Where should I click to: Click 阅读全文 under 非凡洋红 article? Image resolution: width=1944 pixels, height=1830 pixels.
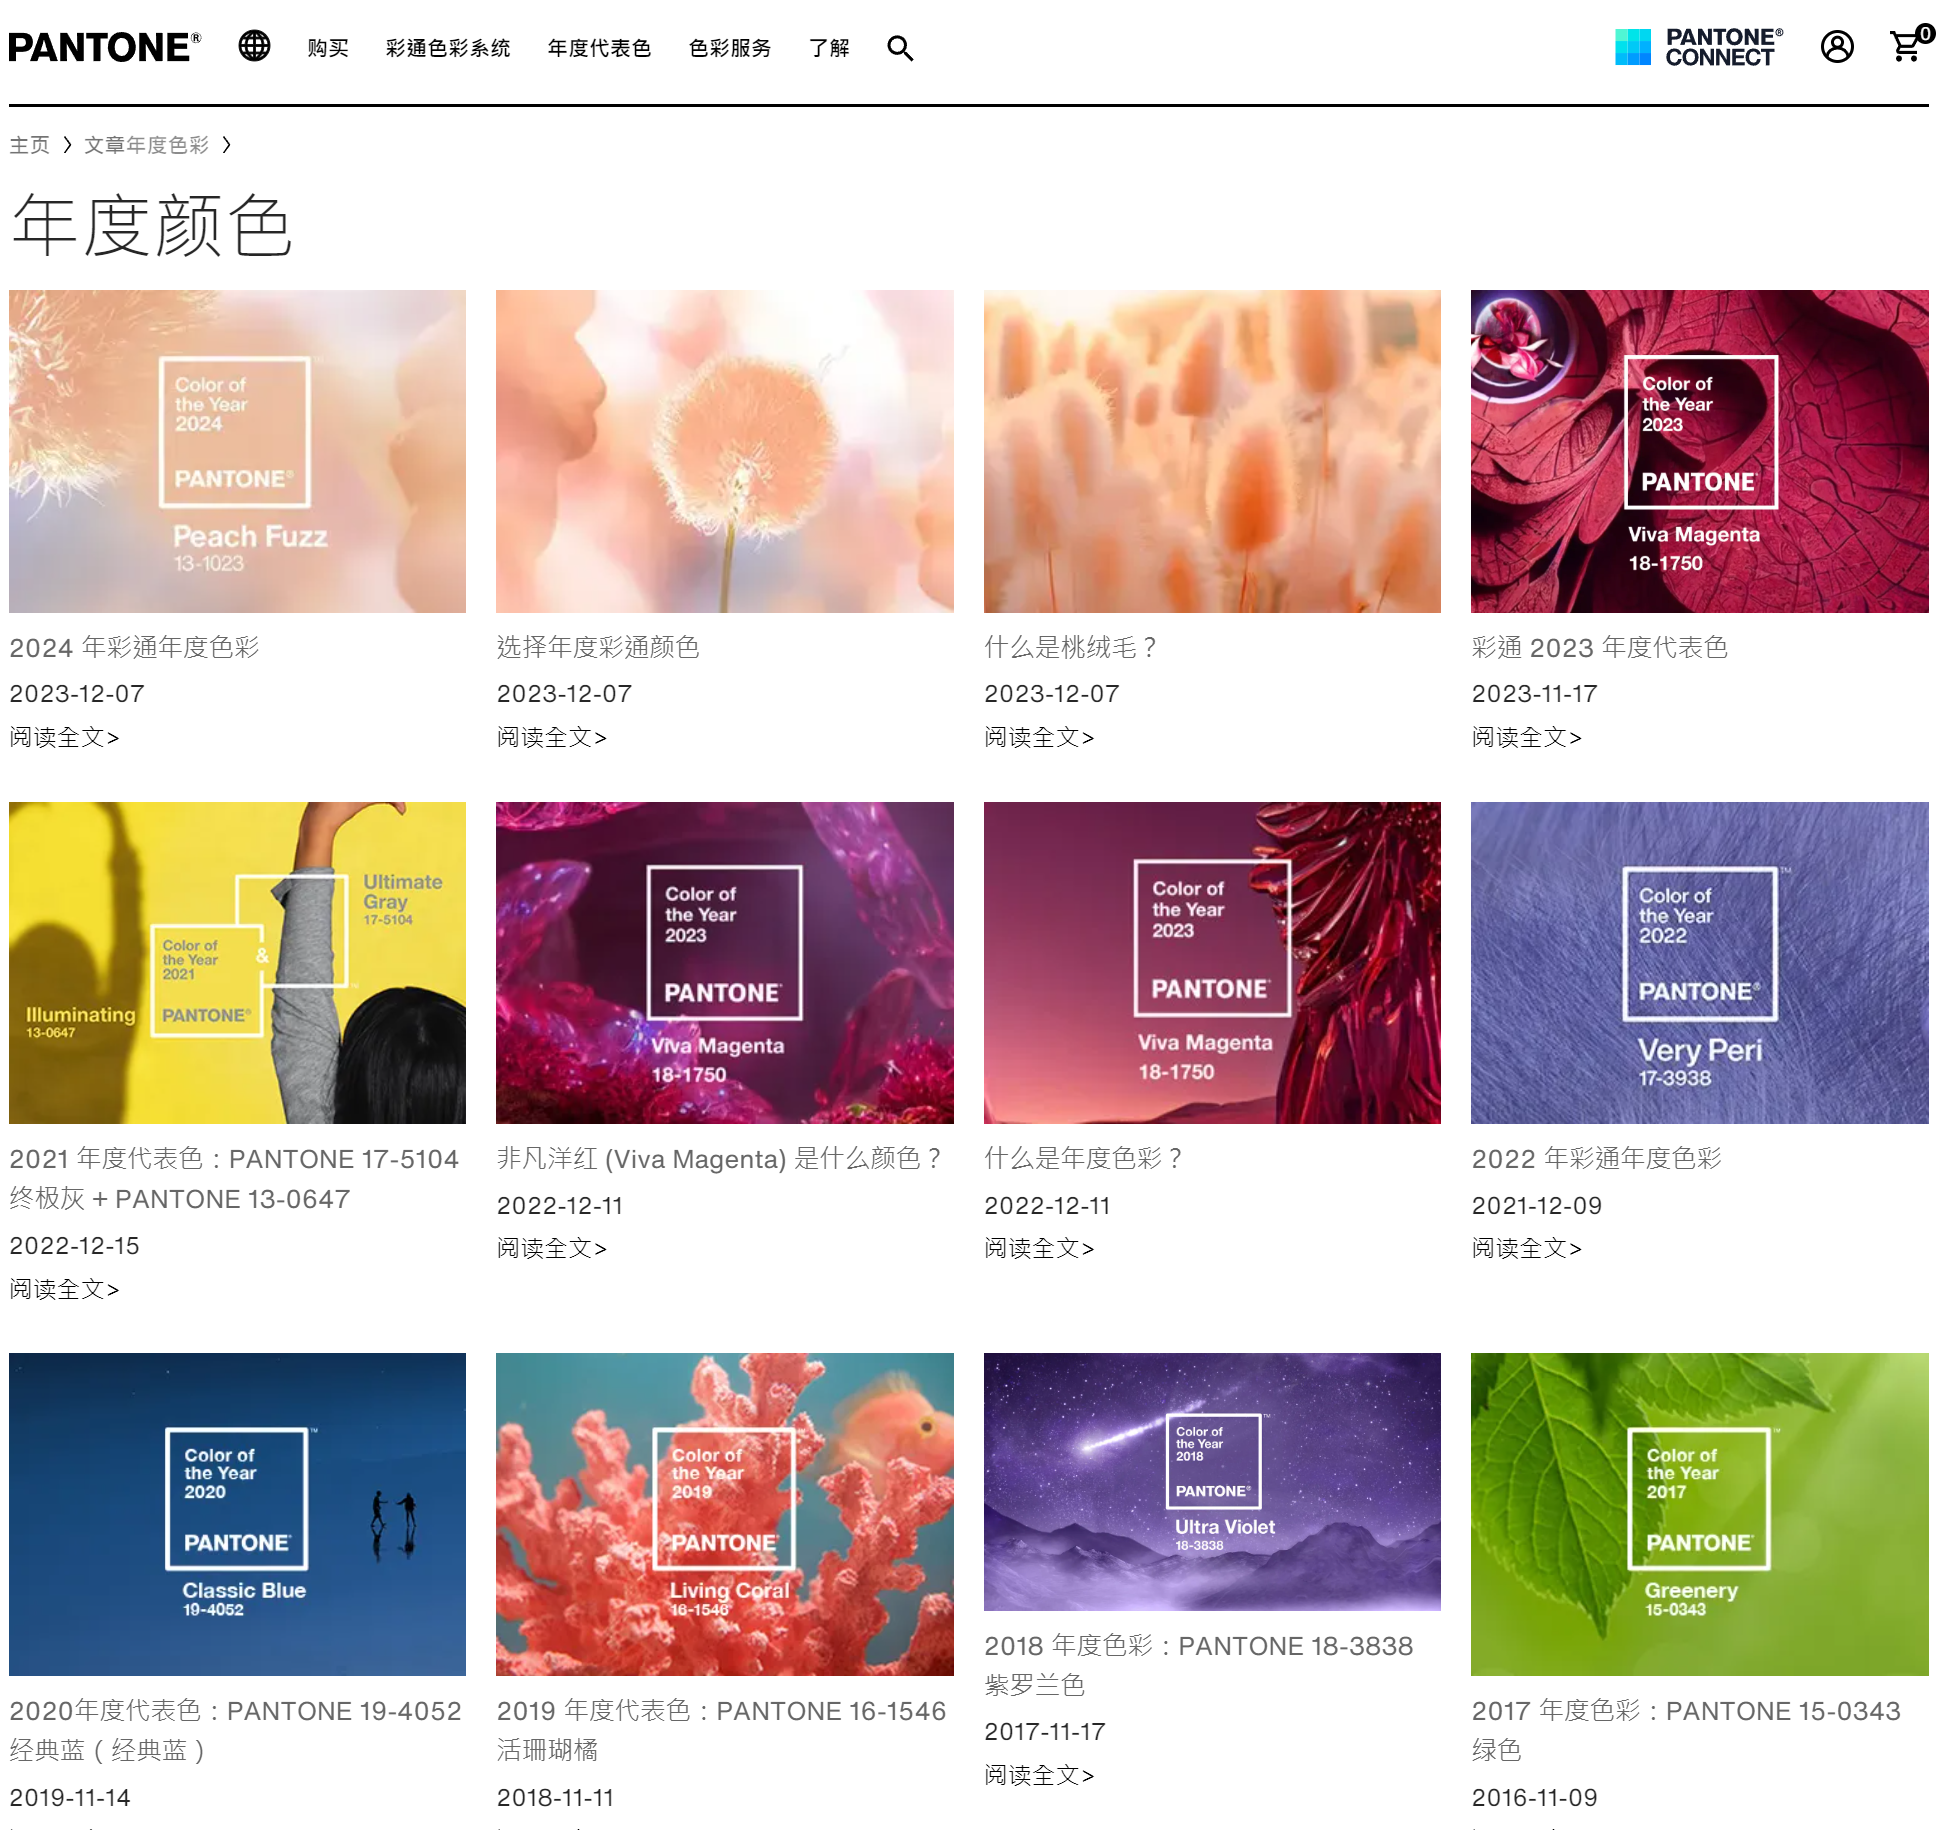(x=552, y=1249)
